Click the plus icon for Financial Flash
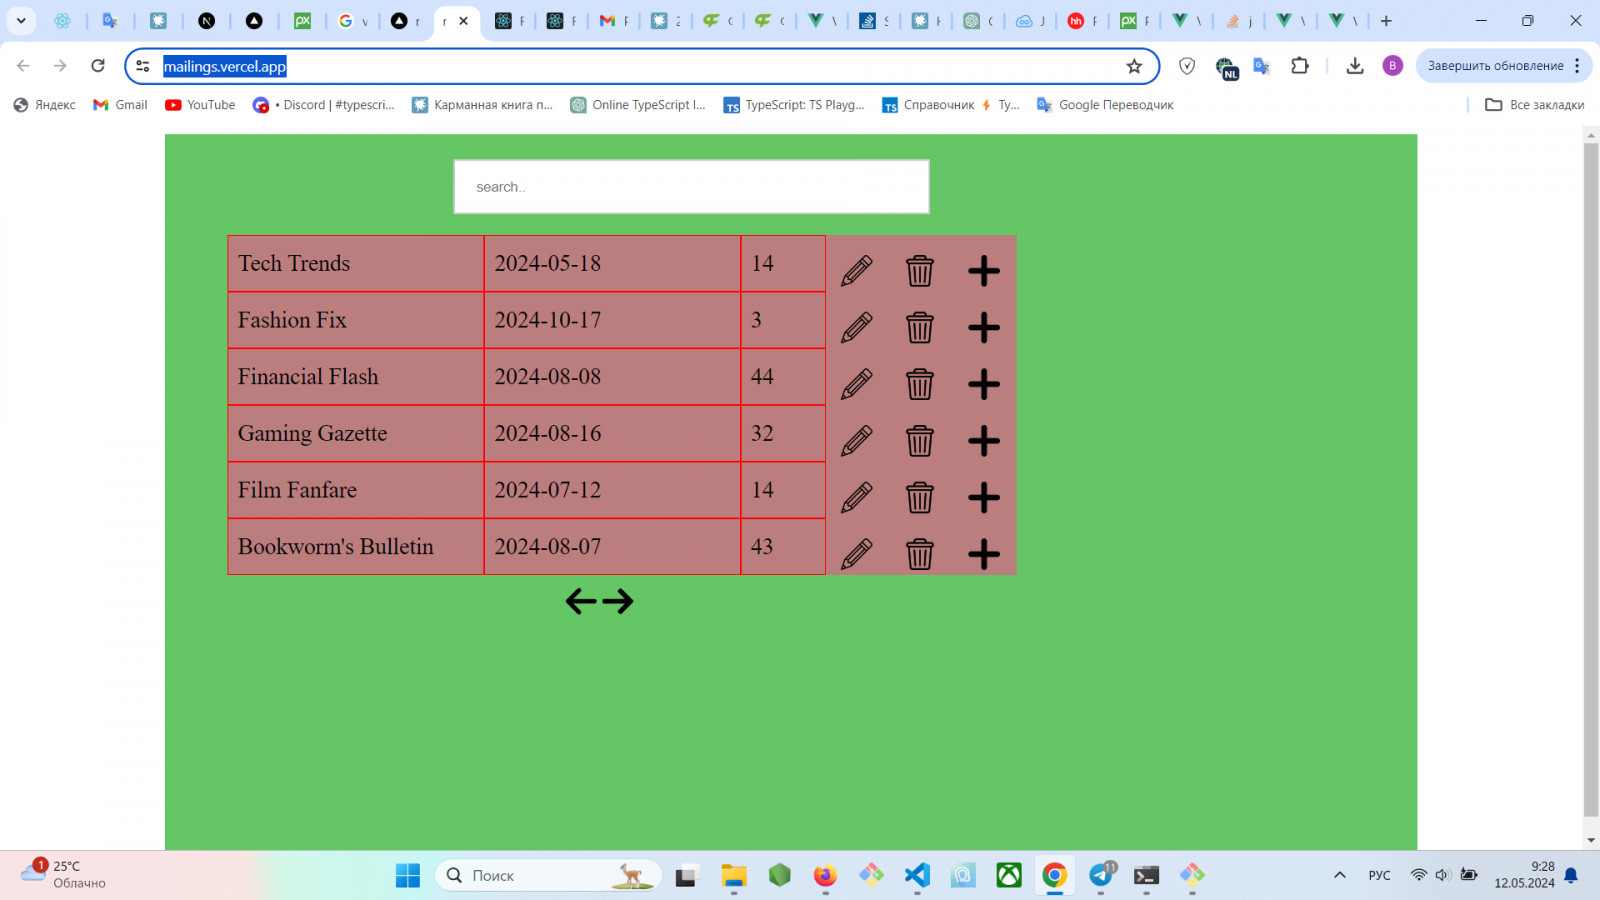Screen dimensions: 1600x900 coord(984,384)
